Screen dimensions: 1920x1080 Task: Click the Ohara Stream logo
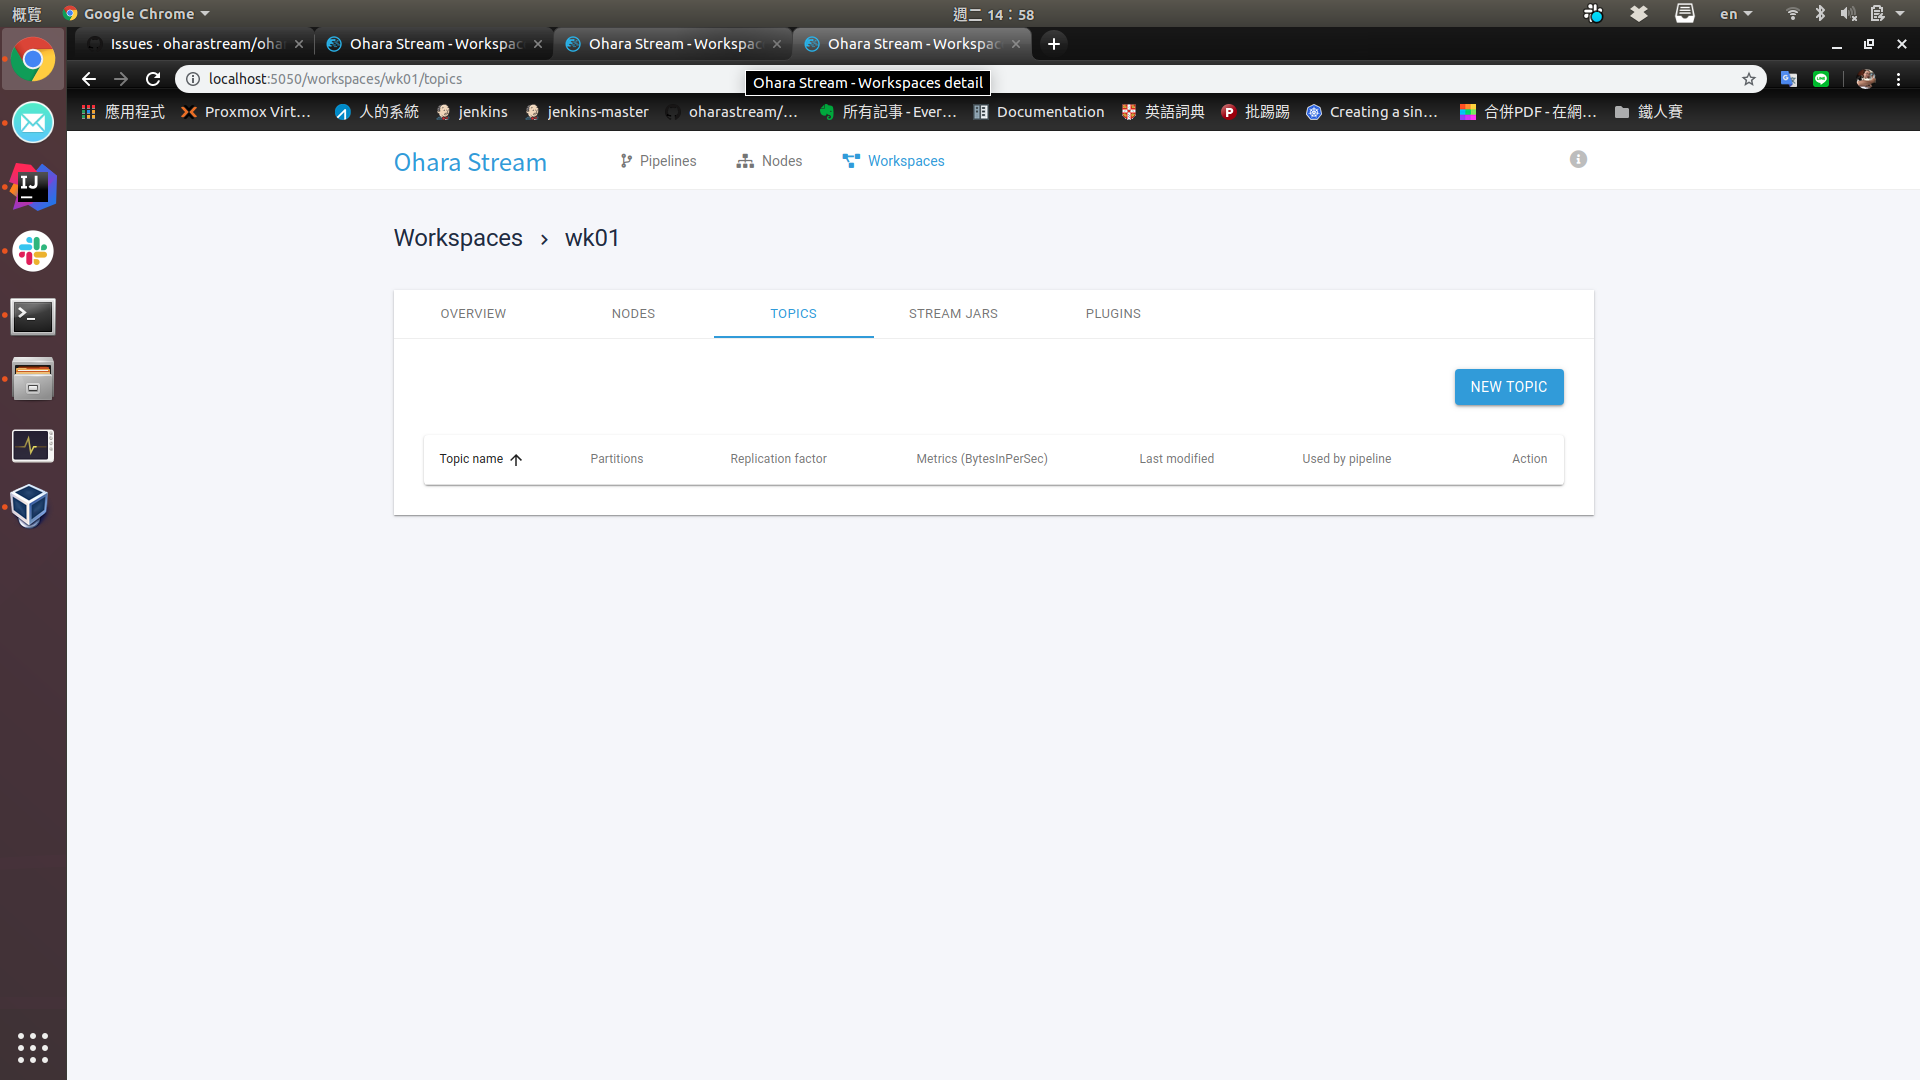pyautogui.click(x=470, y=162)
